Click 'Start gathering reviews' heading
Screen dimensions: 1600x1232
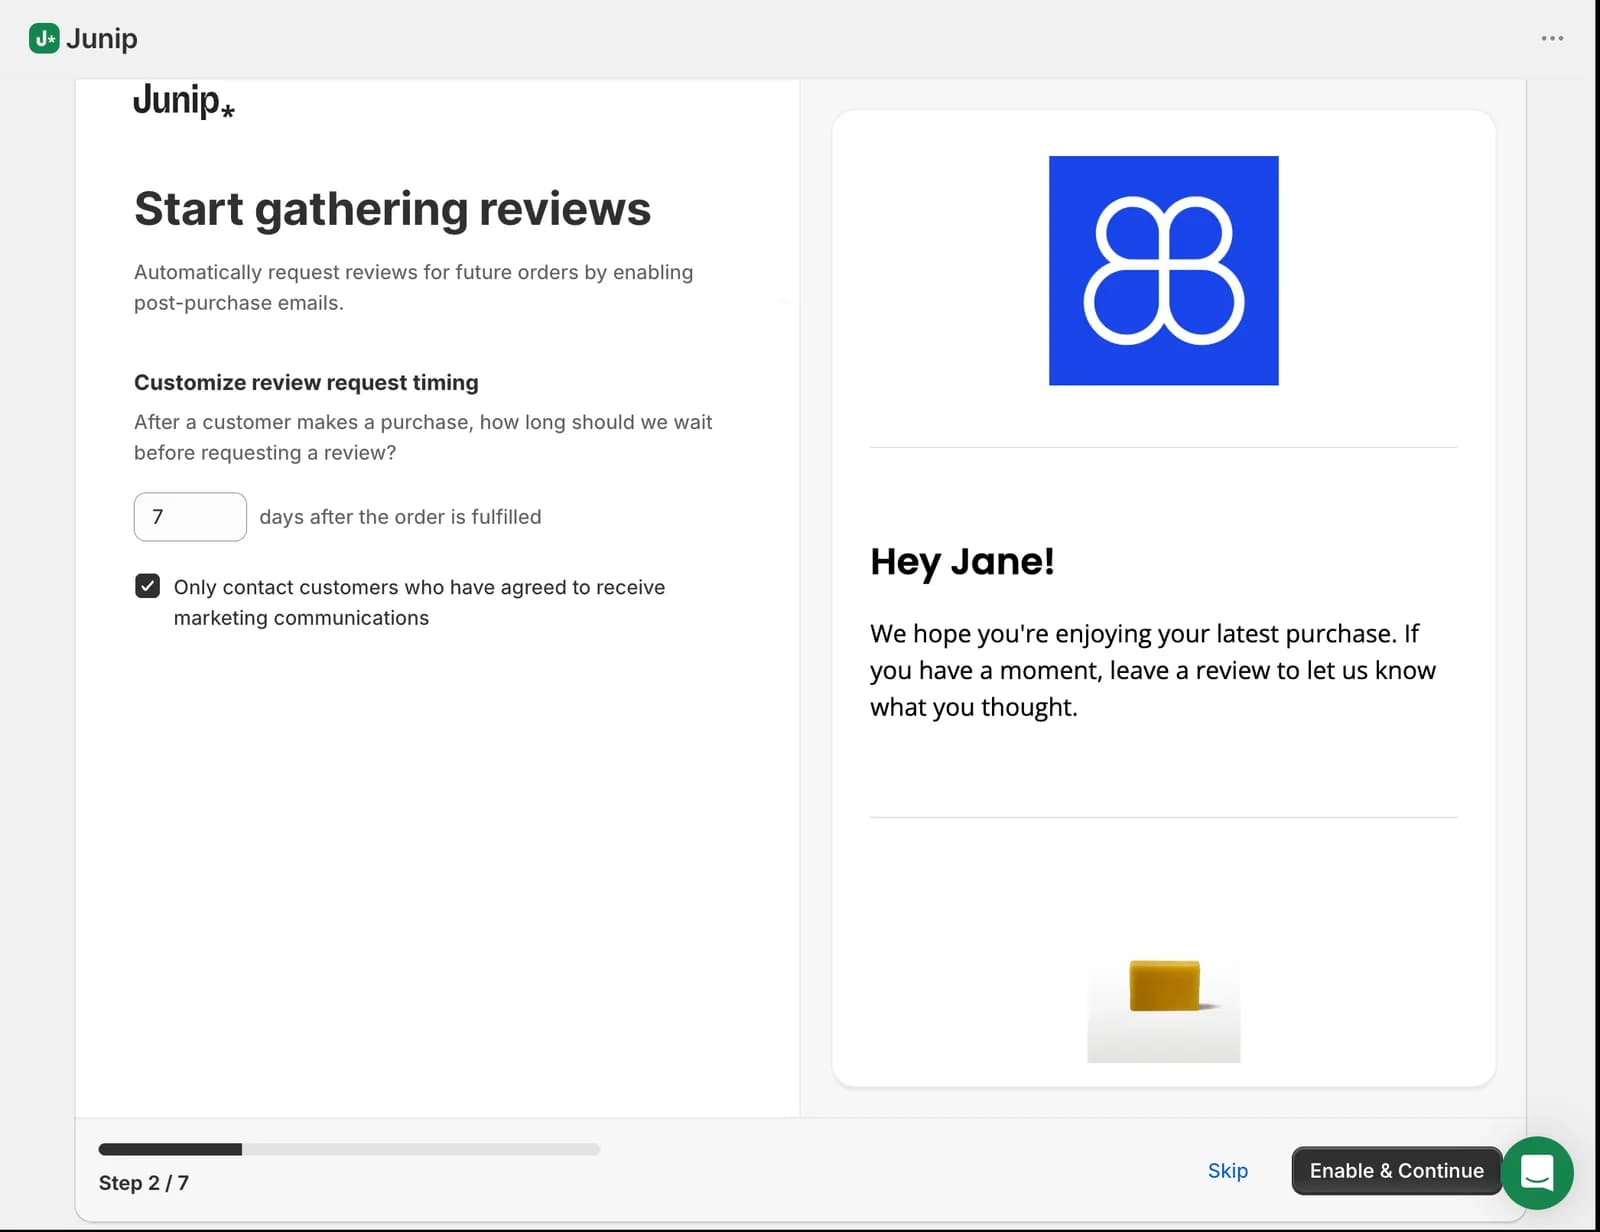[x=392, y=209]
